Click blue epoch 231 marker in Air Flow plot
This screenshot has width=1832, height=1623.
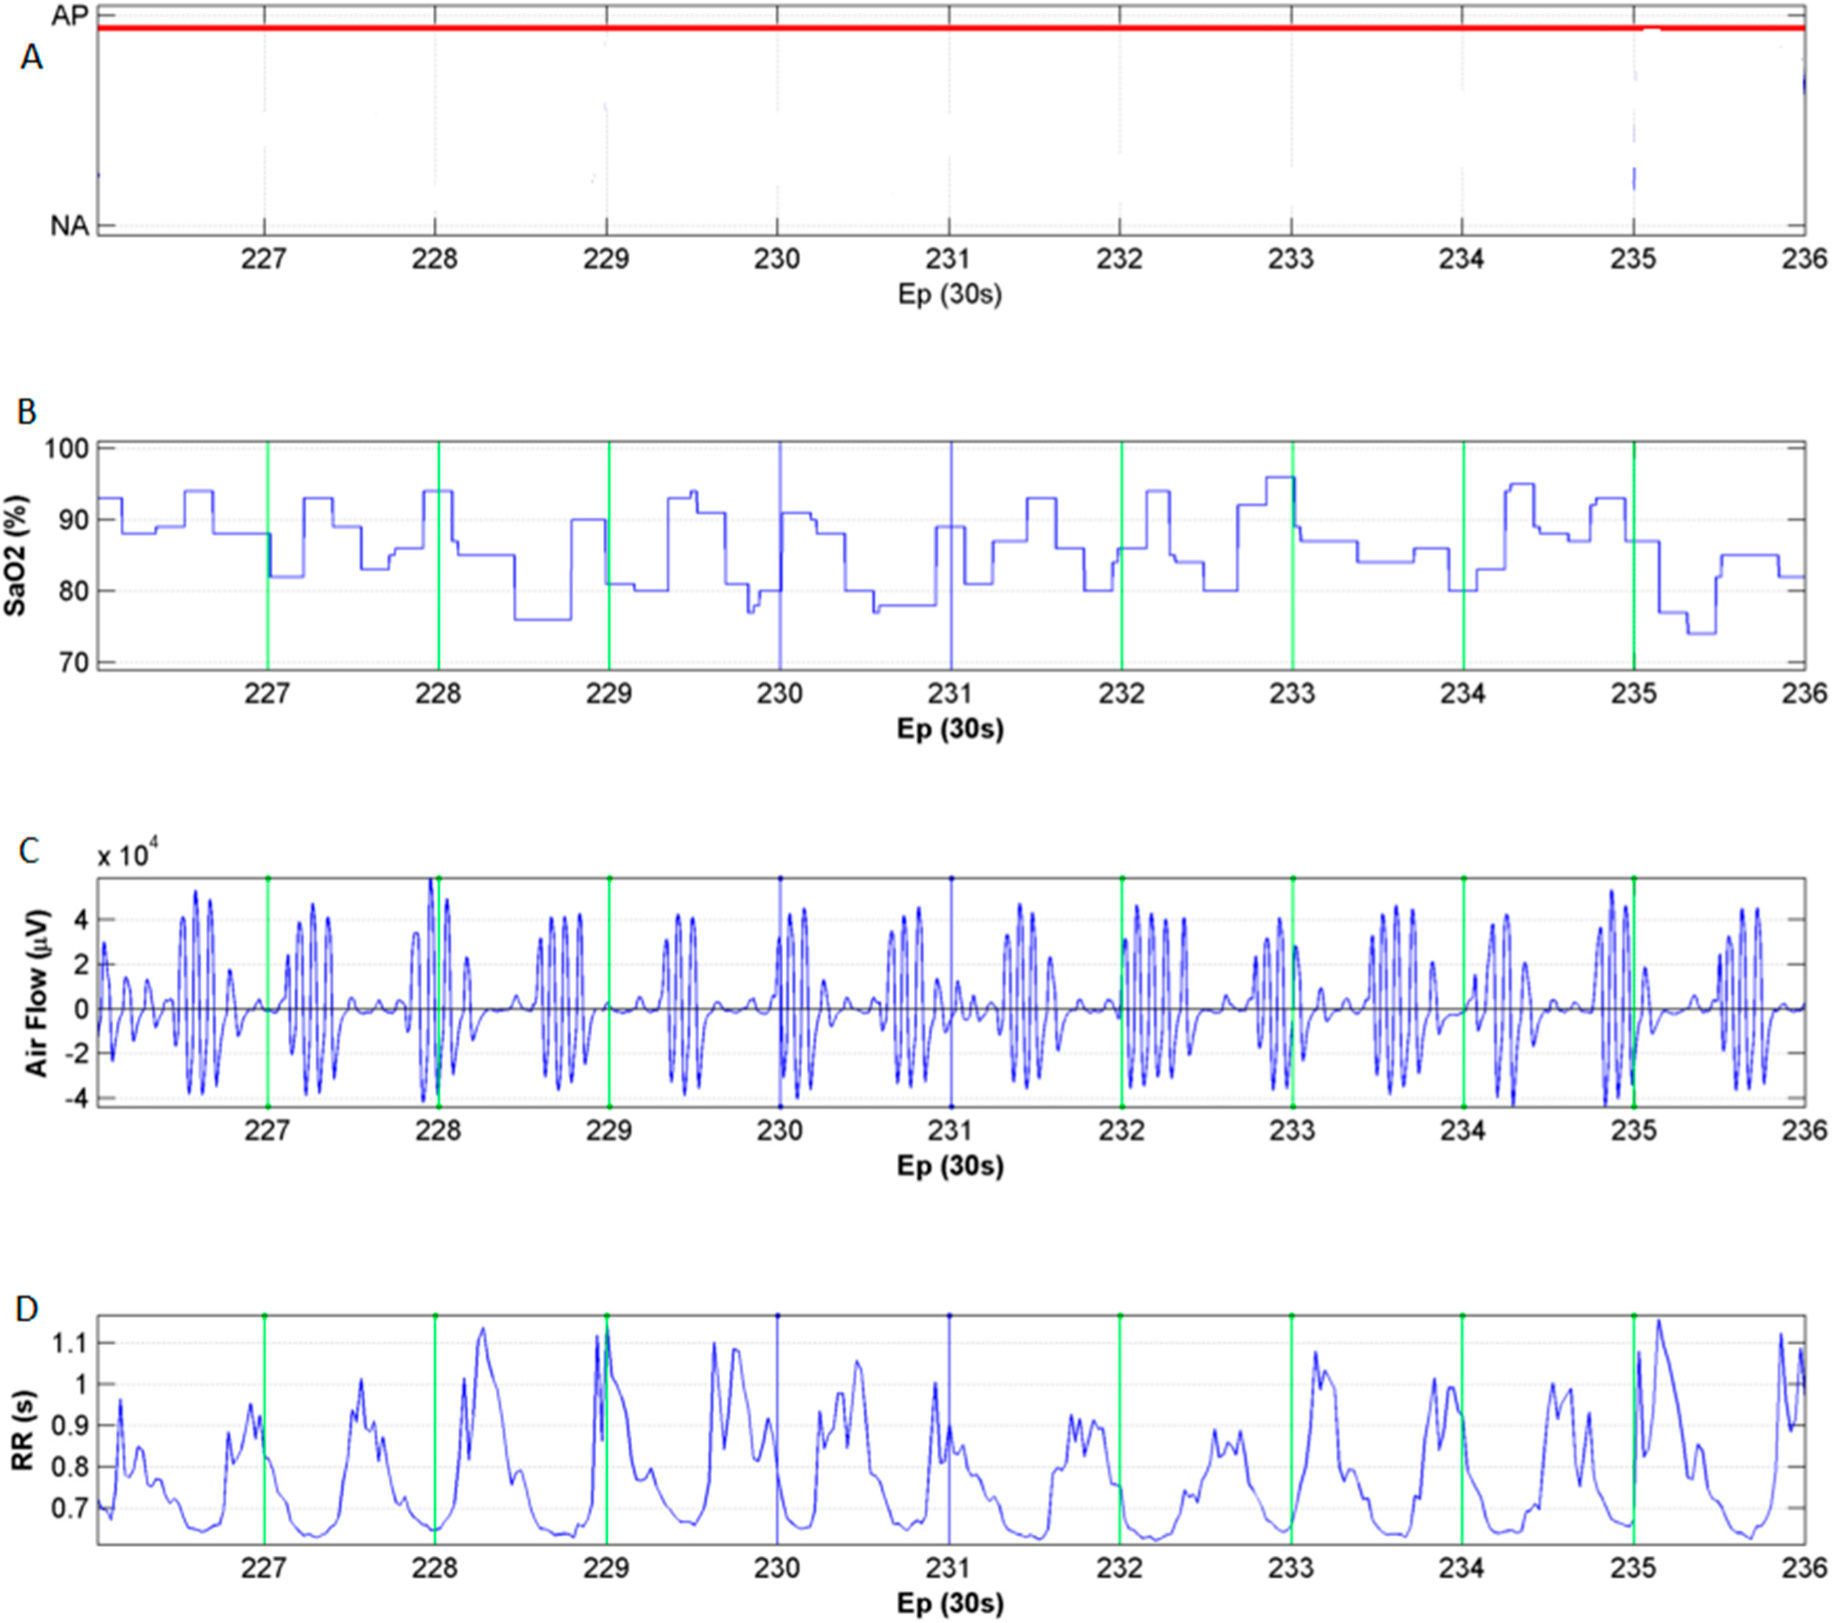point(951,992)
